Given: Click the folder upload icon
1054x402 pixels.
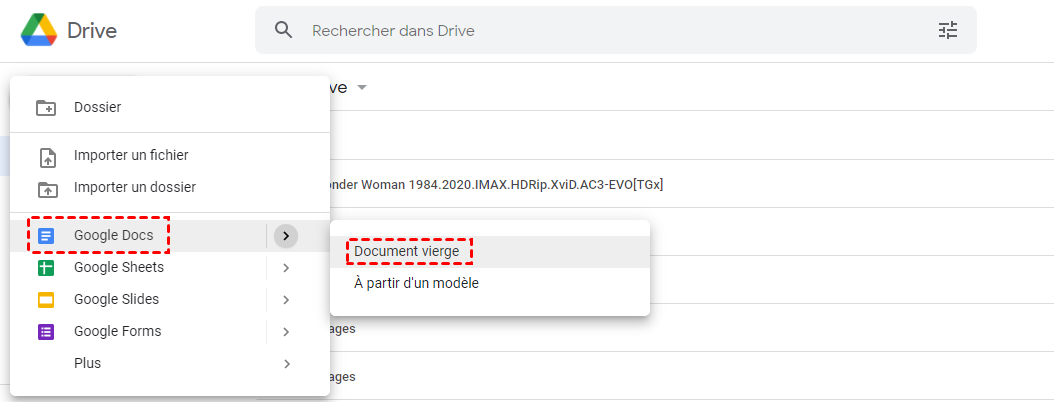Looking at the screenshot, I should click(x=46, y=188).
